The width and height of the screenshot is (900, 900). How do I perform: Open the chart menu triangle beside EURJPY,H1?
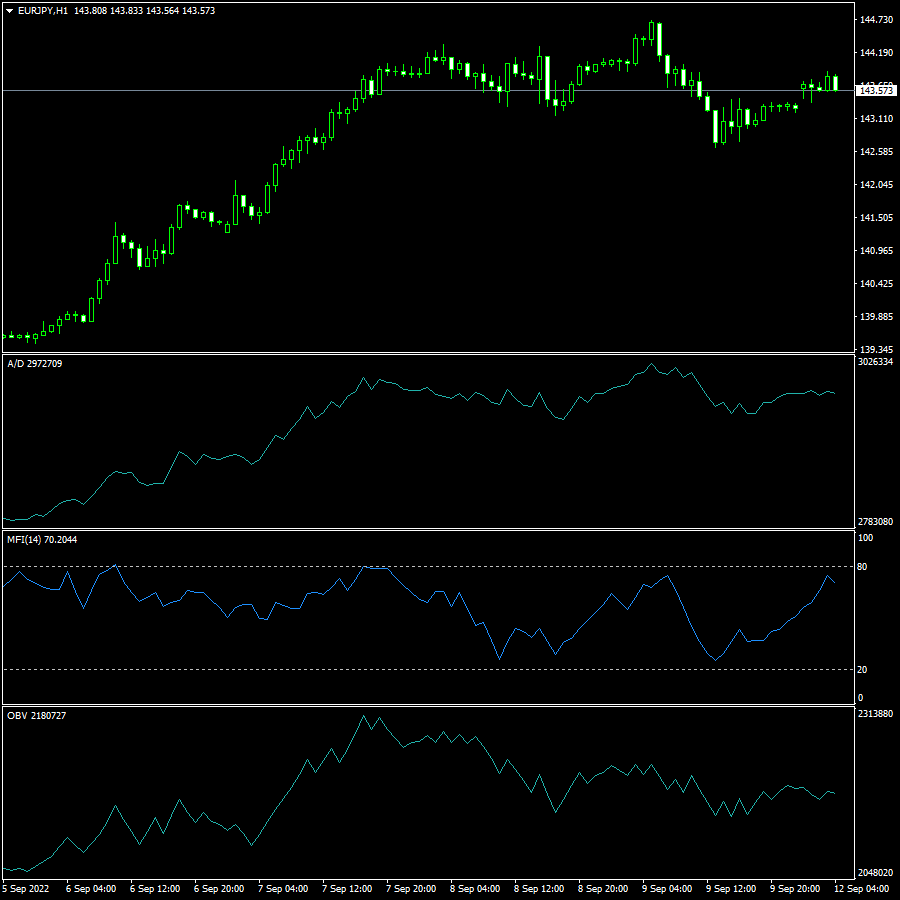click(x=10, y=10)
